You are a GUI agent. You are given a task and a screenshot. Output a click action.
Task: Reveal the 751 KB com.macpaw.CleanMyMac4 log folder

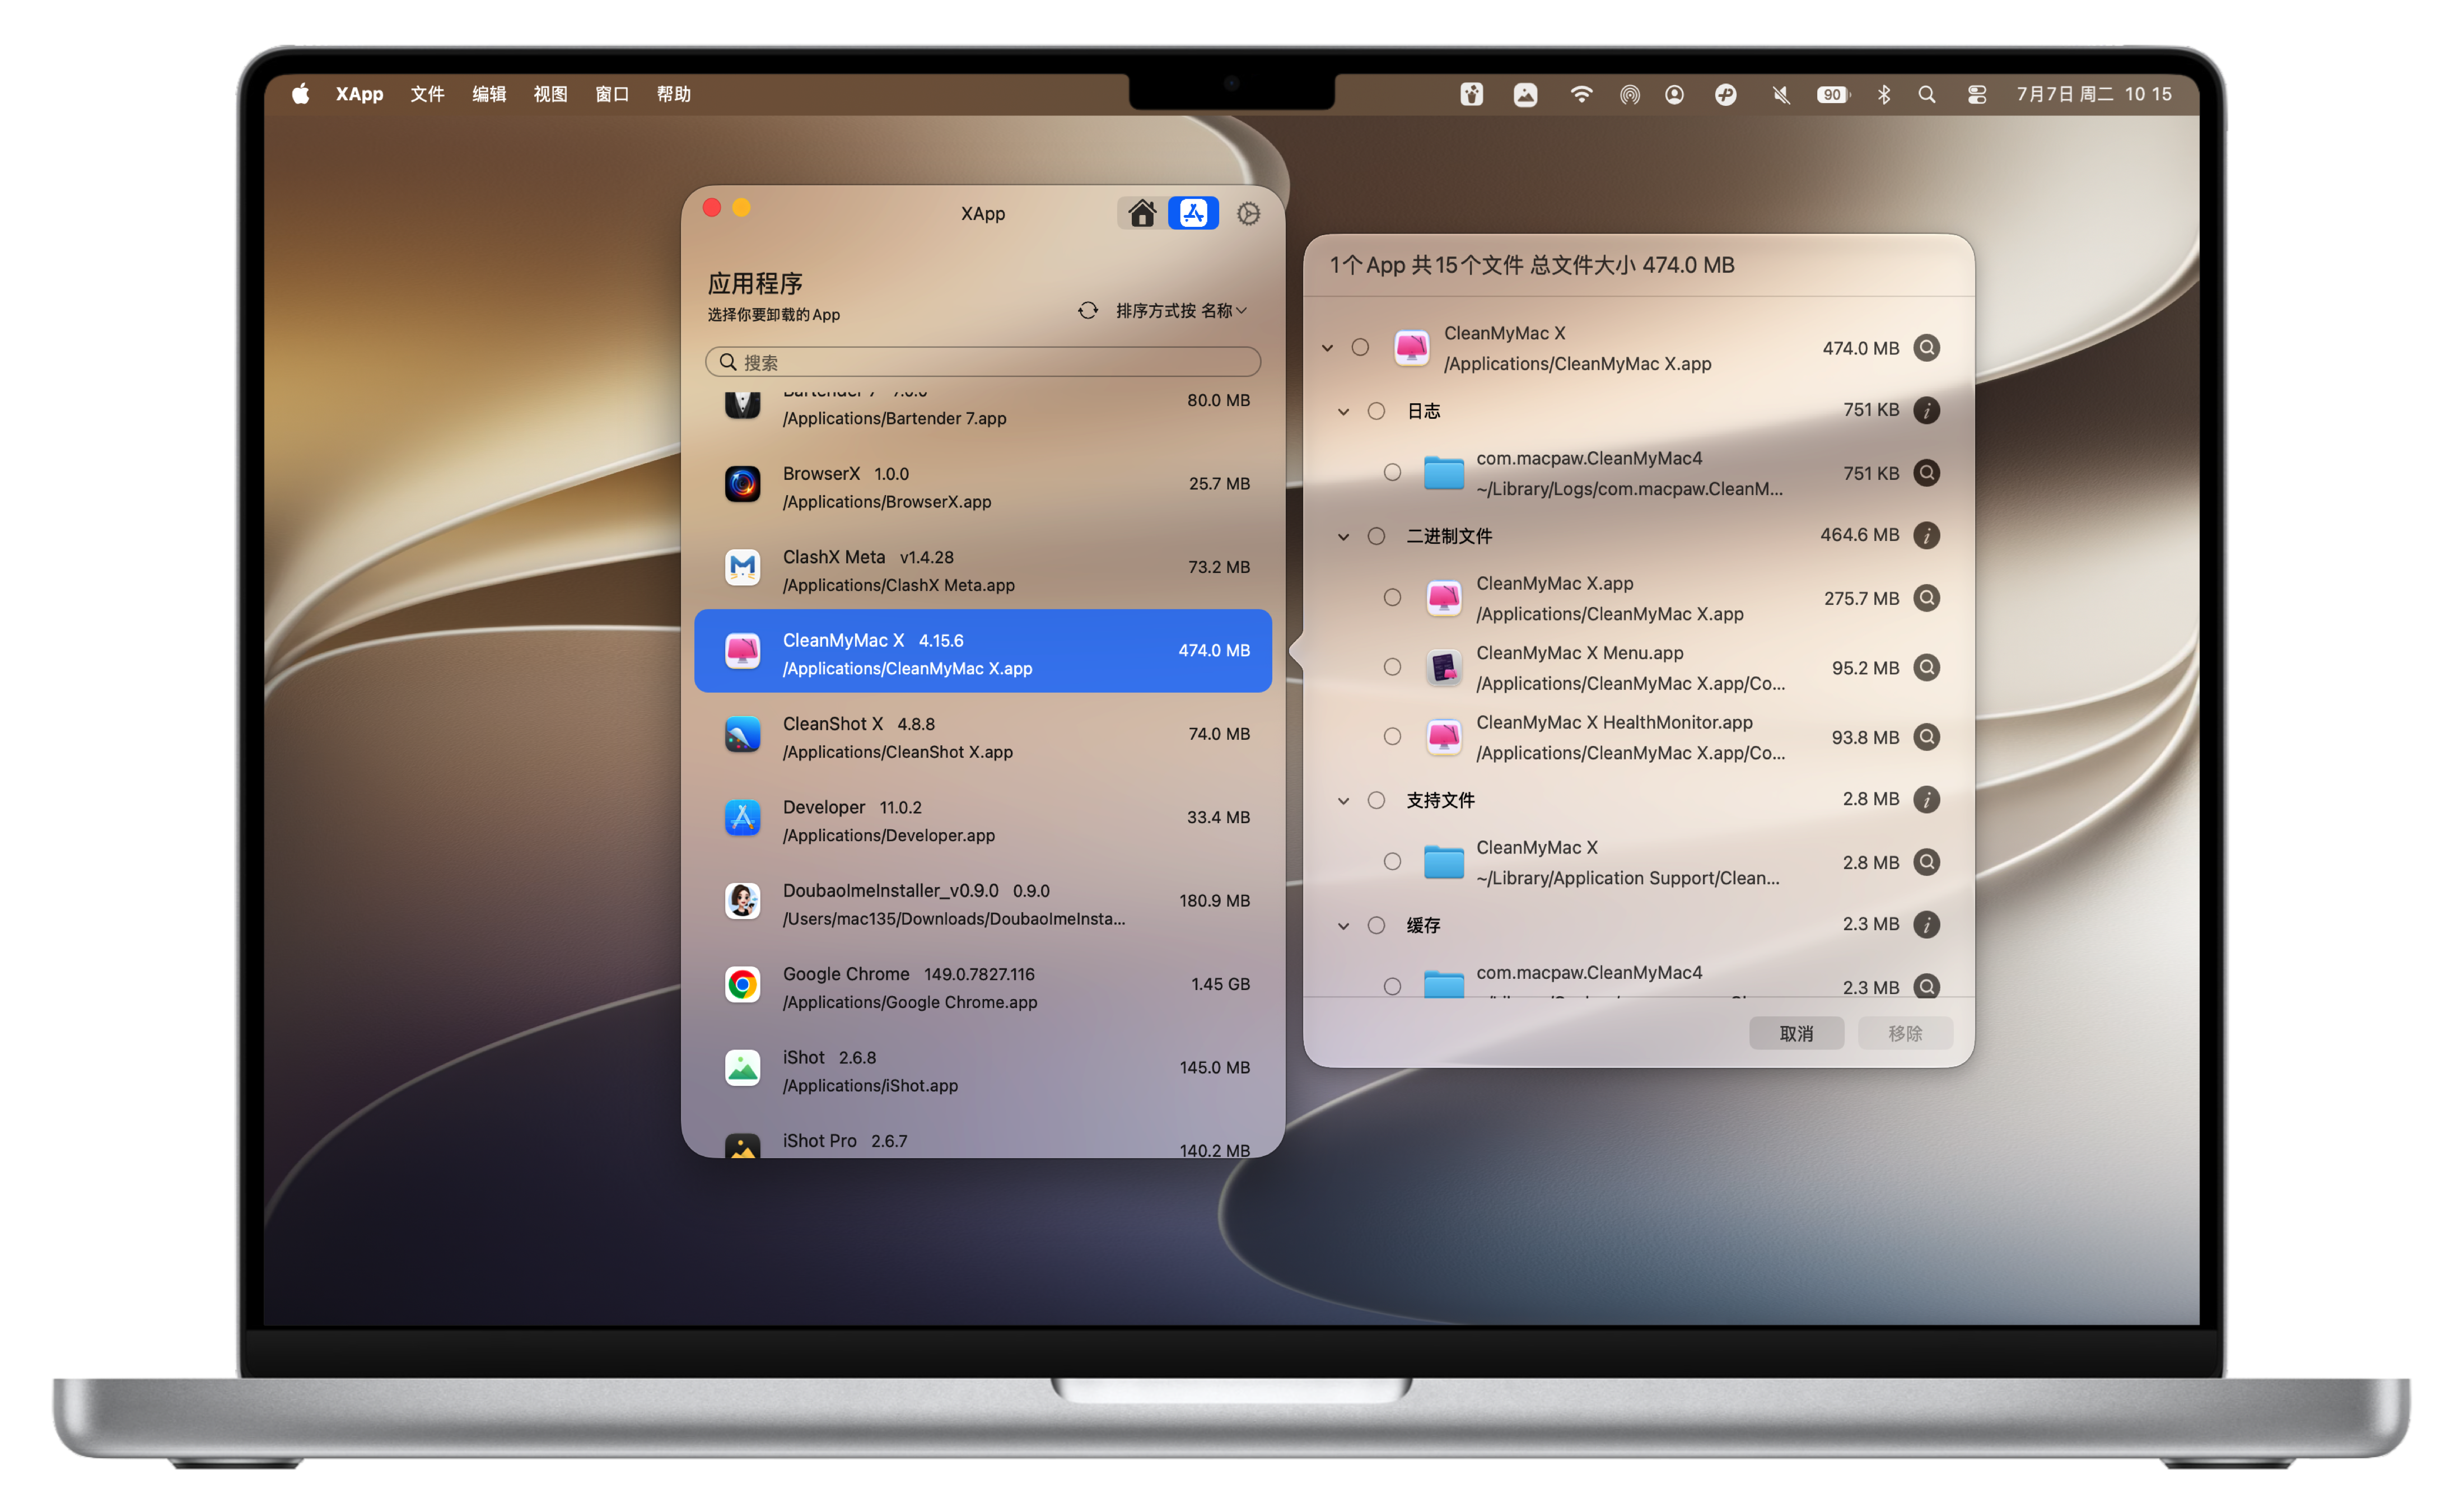(1926, 473)
